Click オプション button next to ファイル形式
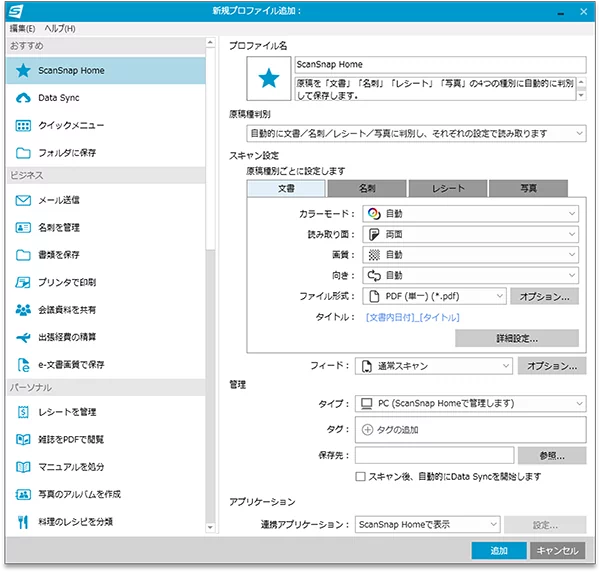 tap(544, 297)
